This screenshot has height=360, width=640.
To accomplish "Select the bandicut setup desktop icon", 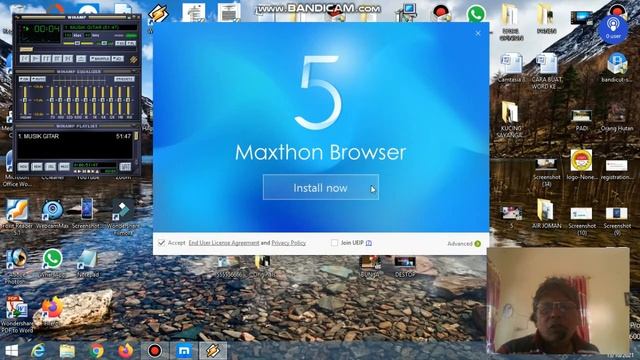I will click(x=617, y=67).
